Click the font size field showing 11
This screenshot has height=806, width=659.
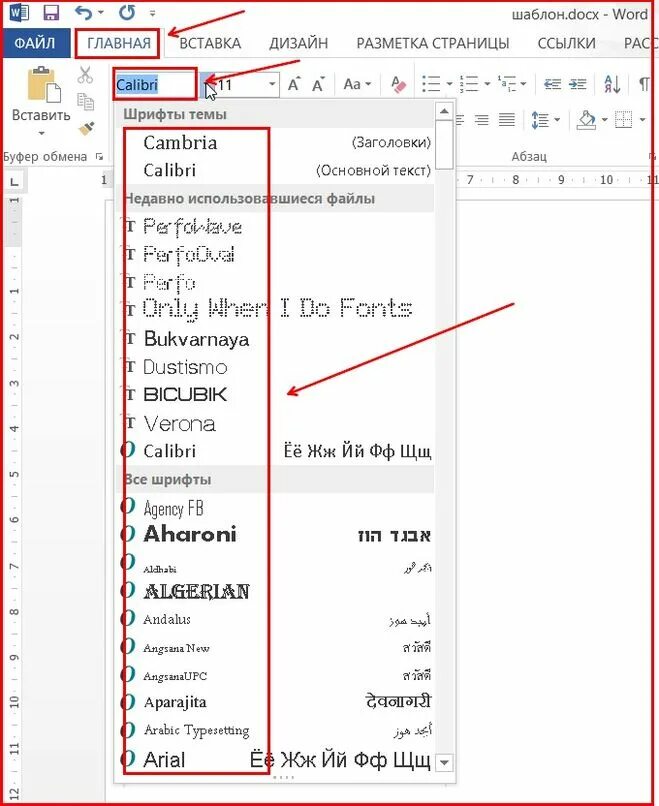[x=239, y=84]
